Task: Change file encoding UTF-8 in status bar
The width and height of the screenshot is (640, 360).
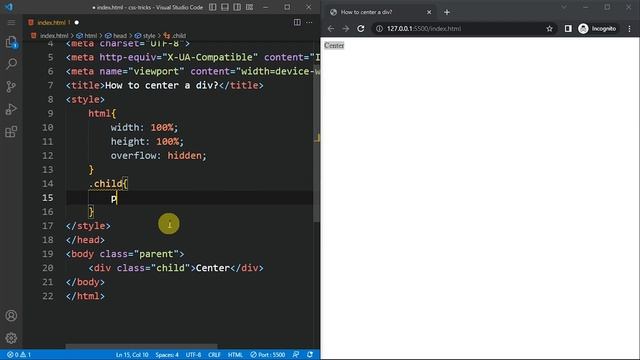Action: pyautogui.click(x=193, y=355)
